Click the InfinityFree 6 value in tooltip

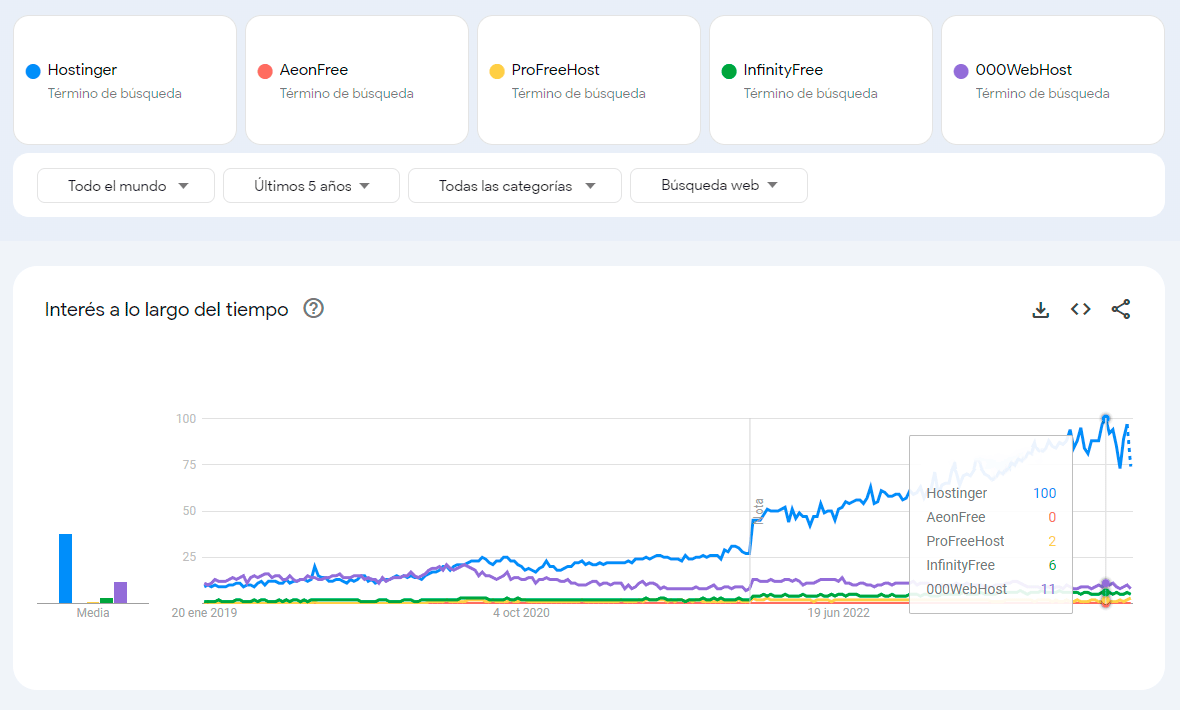tap(1052, 565)
